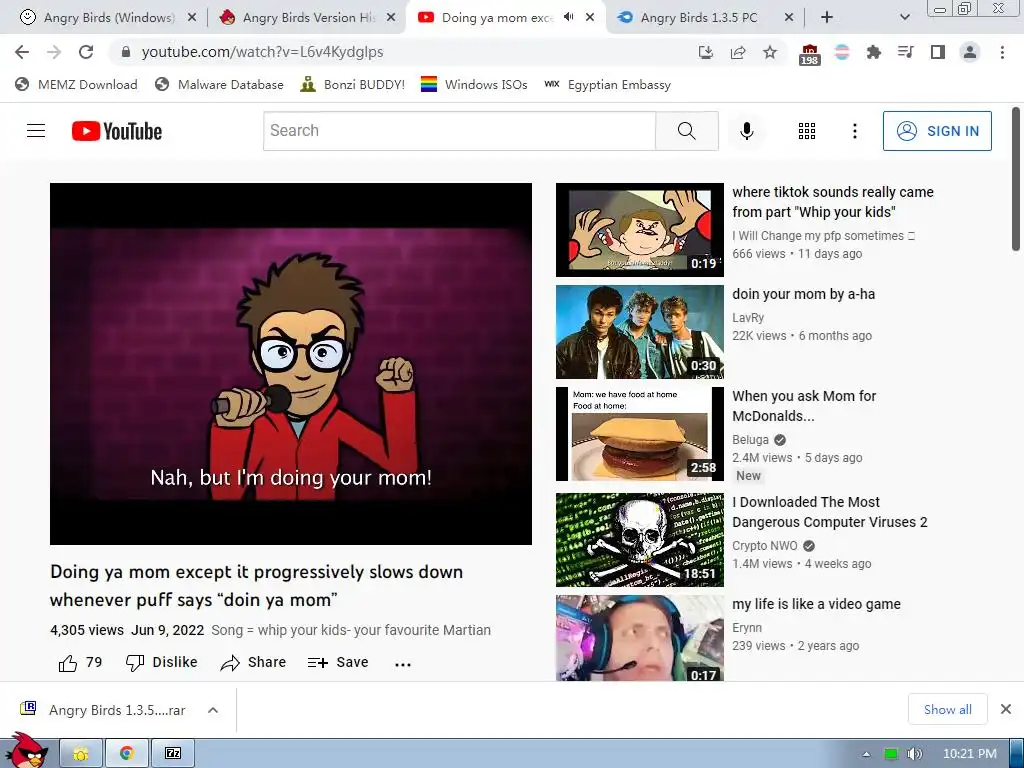Image resolution: width=1024 pixels, height=768 pixels.
Task: Open Egyptian Embassy bookmark
Action: click(607, 84)
